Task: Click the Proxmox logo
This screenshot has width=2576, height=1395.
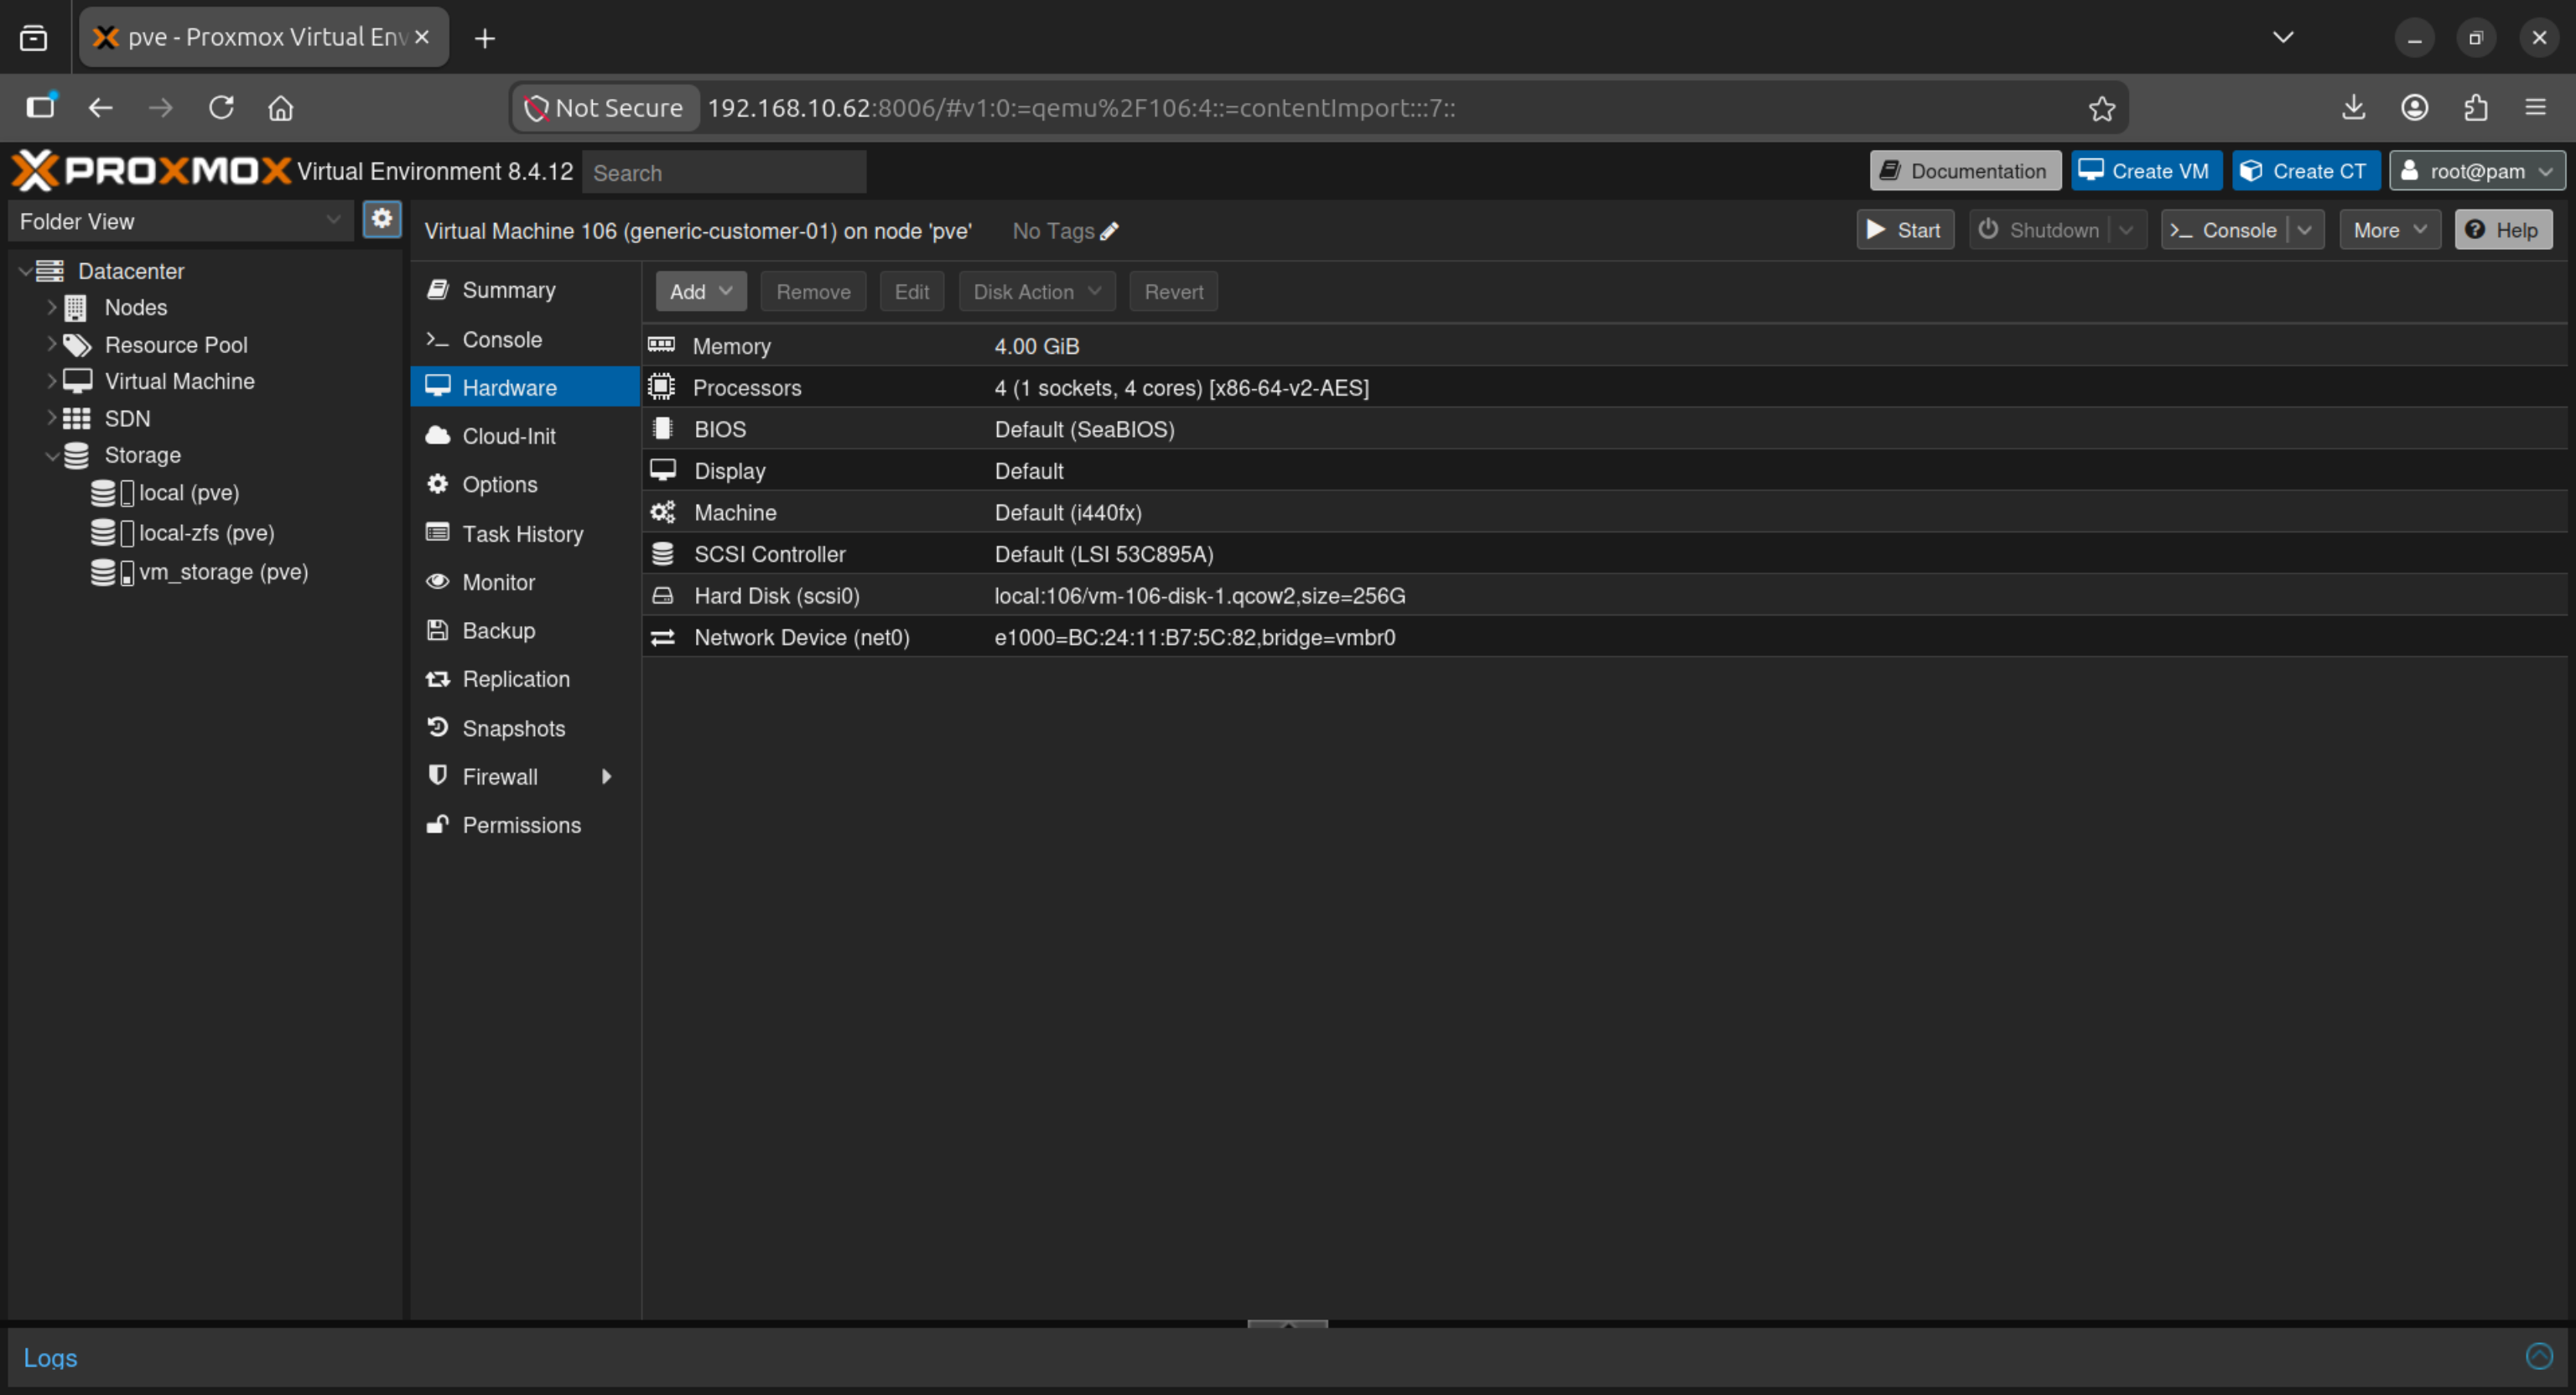Action: [151, 171]
